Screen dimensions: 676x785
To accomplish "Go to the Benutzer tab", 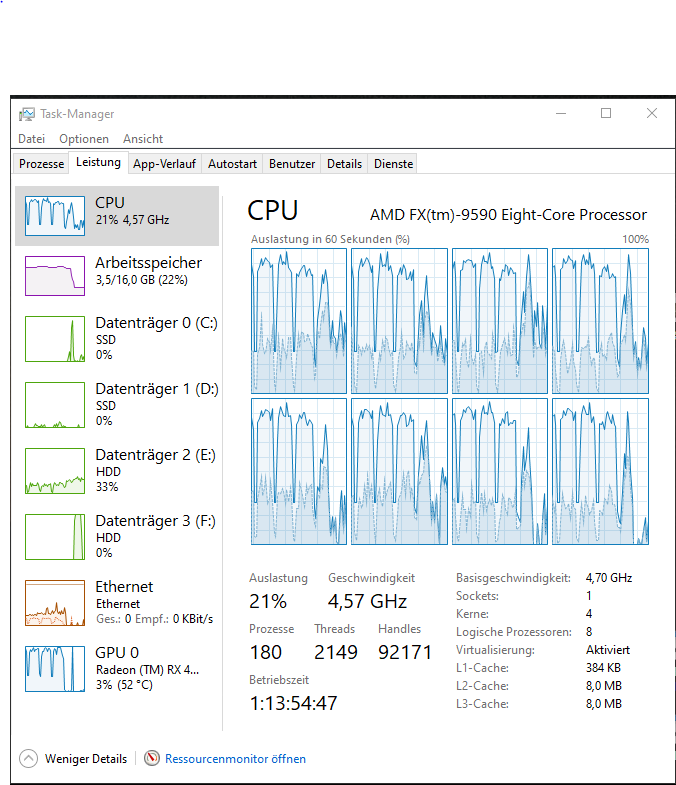I will pos(292,164).
